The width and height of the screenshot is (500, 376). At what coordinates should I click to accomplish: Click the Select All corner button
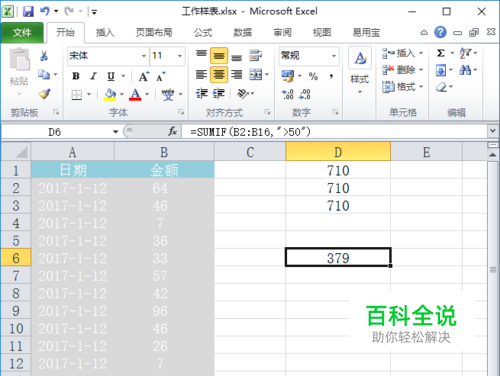[x=16, y=152]
